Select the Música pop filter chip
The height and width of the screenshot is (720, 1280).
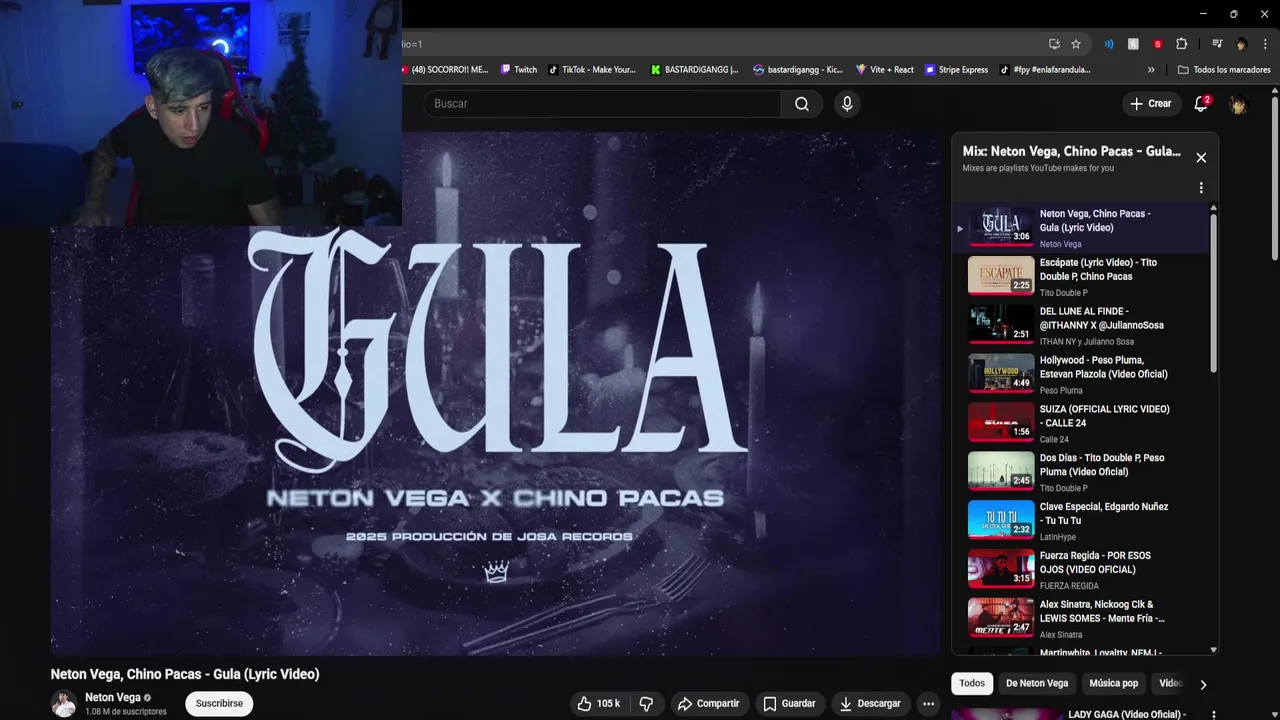[x=1114, y=684]
